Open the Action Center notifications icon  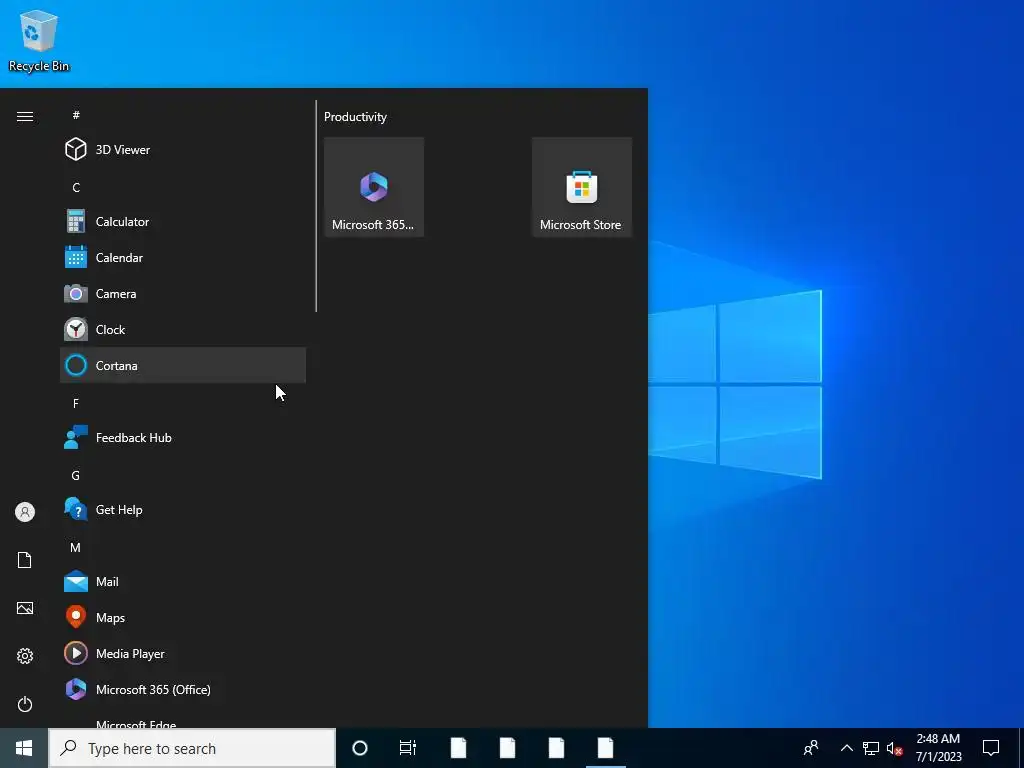(x=991, y=748)
